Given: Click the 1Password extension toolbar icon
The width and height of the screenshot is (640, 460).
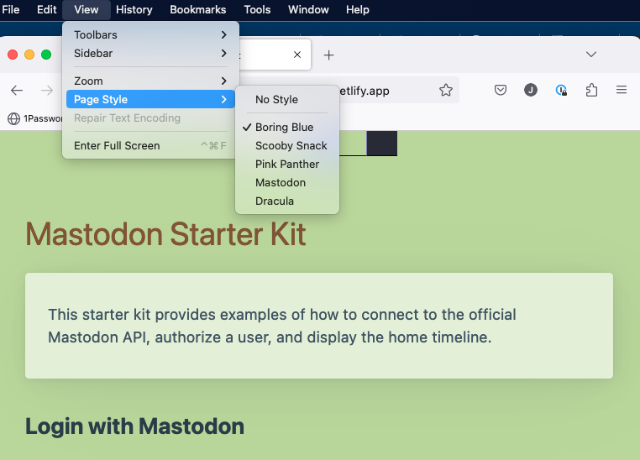Looking at the screenshot, I should [561, 90].
